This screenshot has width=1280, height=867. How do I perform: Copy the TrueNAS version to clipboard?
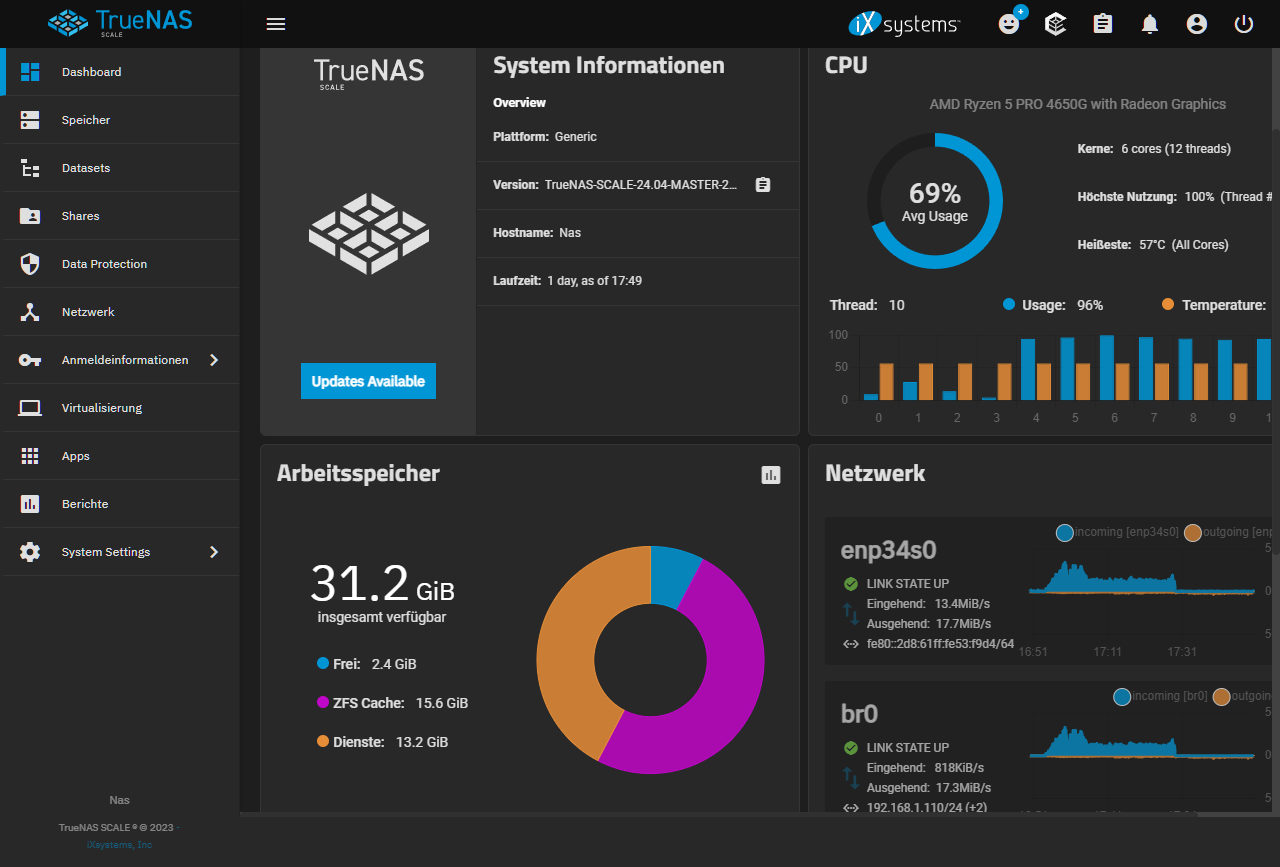pyautogui.click(x=763, y=185)
